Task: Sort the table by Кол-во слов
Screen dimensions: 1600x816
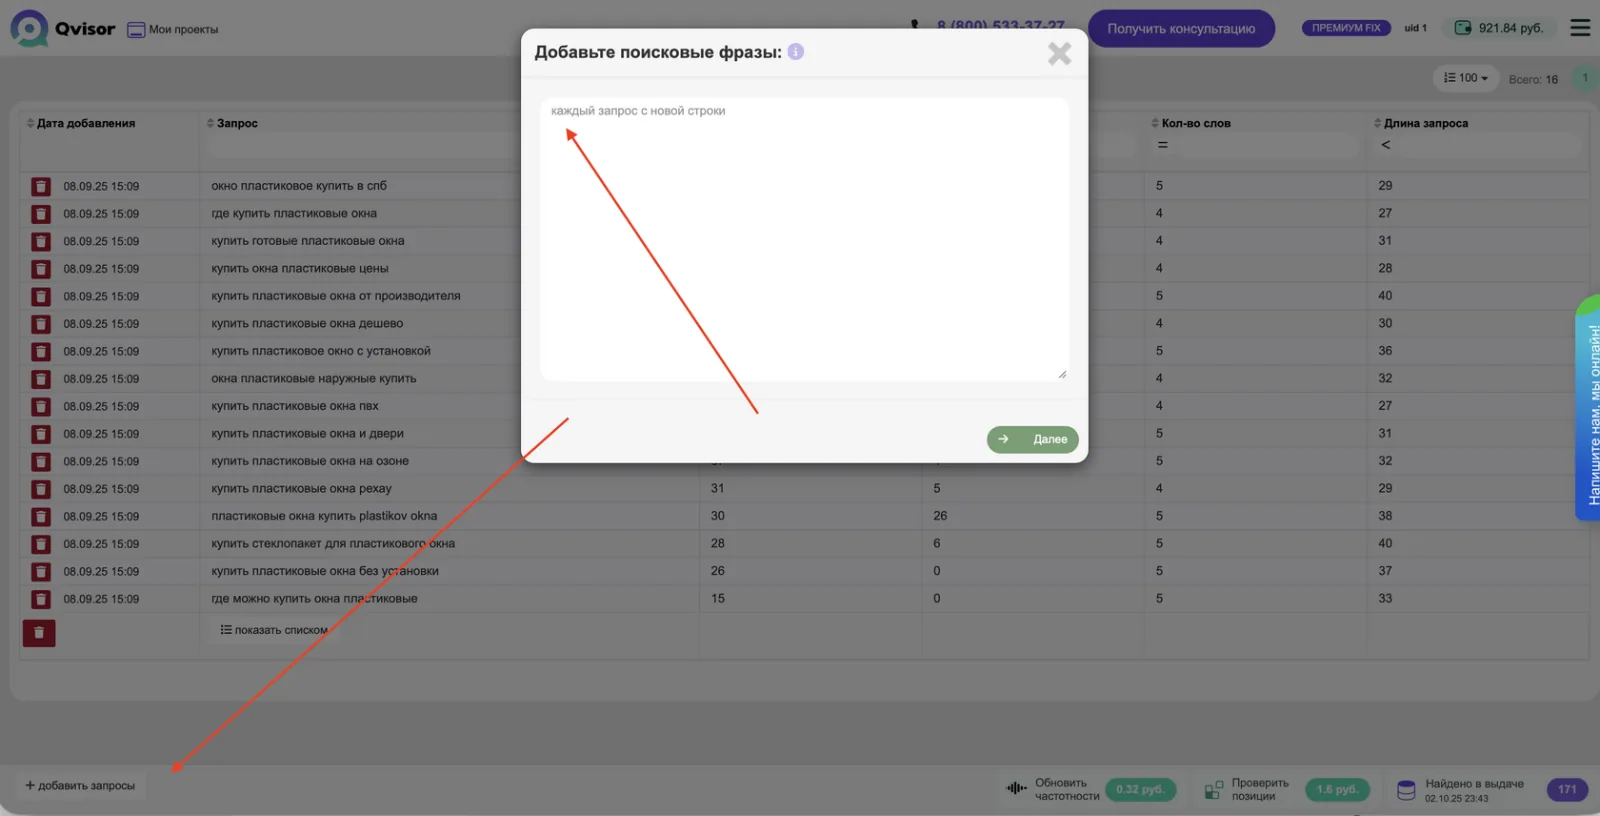Action: point(1191,124)
